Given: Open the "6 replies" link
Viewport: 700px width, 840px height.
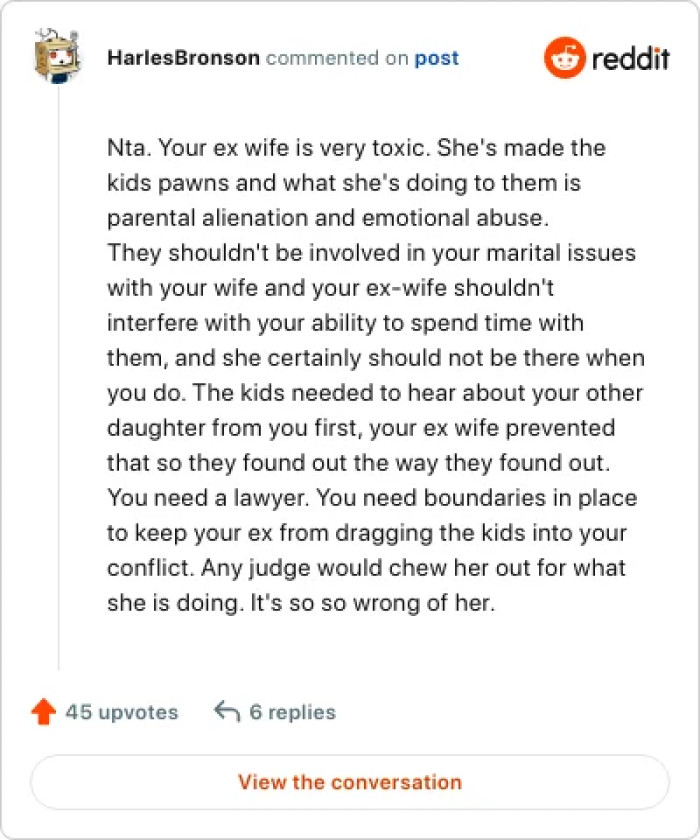Looking at the screenshot, I should coord(292,712).
